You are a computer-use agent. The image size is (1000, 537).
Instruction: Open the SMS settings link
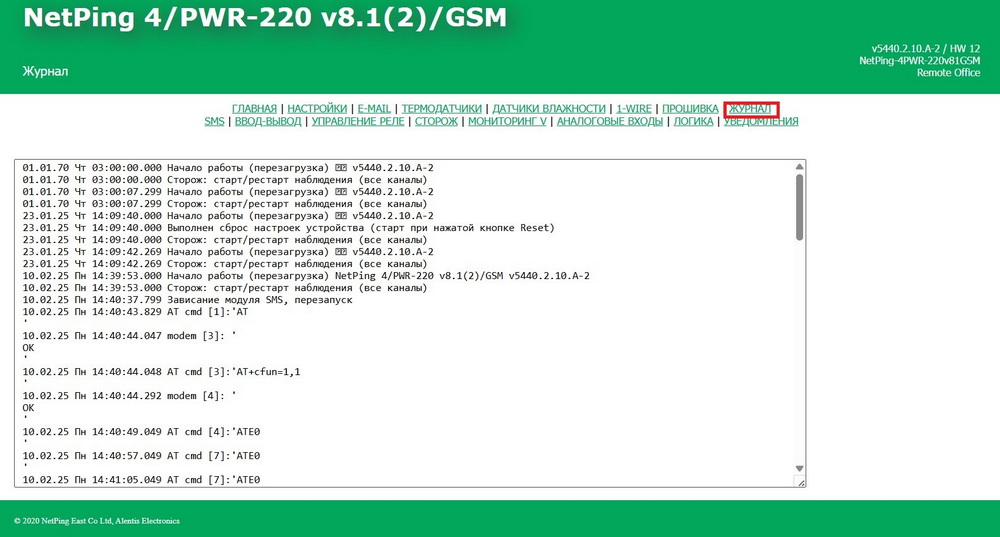[214, 122]
